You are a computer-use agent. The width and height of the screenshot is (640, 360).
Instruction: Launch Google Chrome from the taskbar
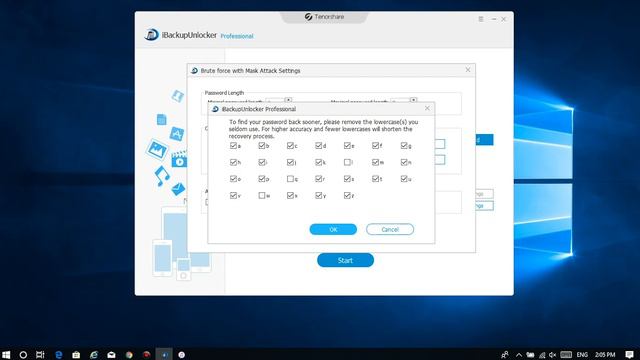point(129,355)
